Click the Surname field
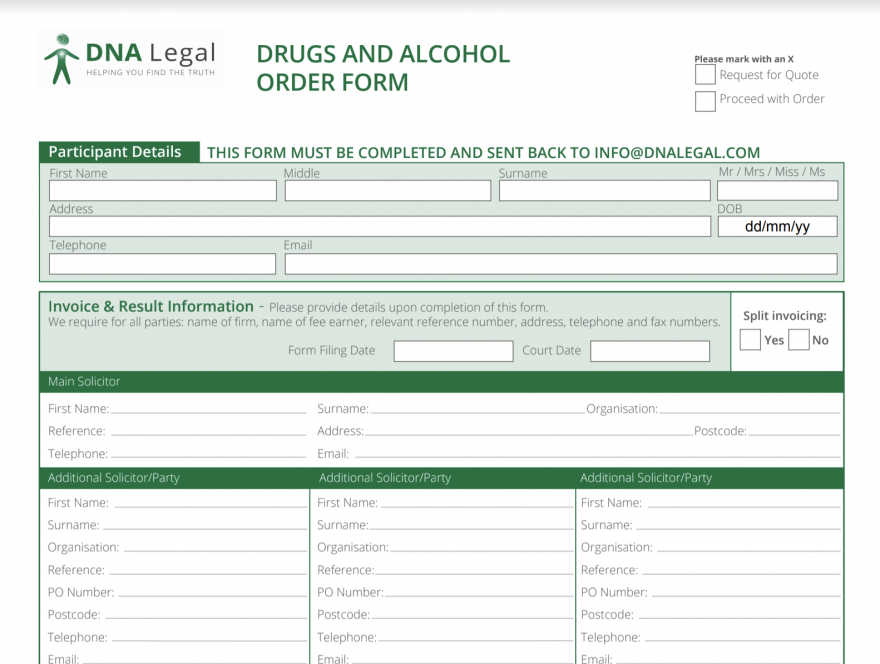Image resolution: width=880 pixels, height=664 pixels. click(x=605, y=190)
